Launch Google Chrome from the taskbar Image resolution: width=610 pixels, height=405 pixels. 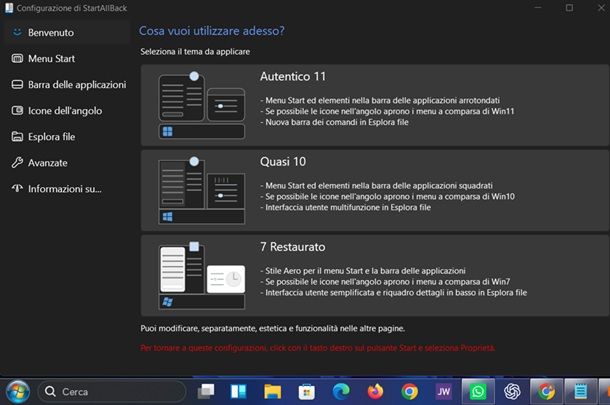[410, 391]
